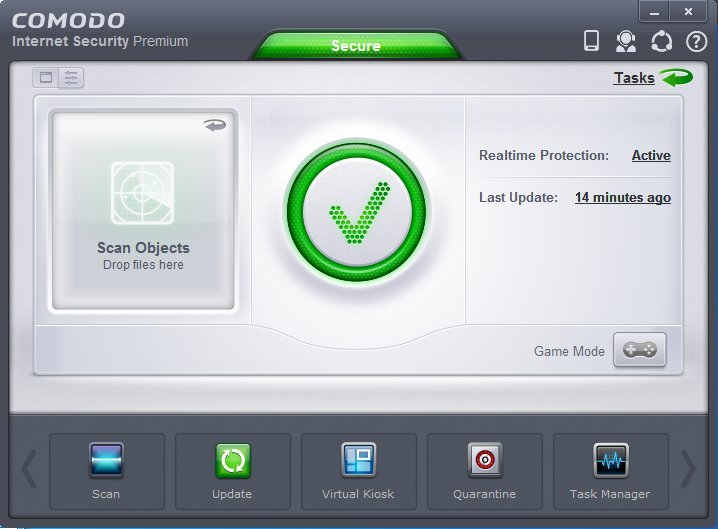Click the COMODO logo text
The height and width of the screenshot is (529, 718).
pos(68,21)
